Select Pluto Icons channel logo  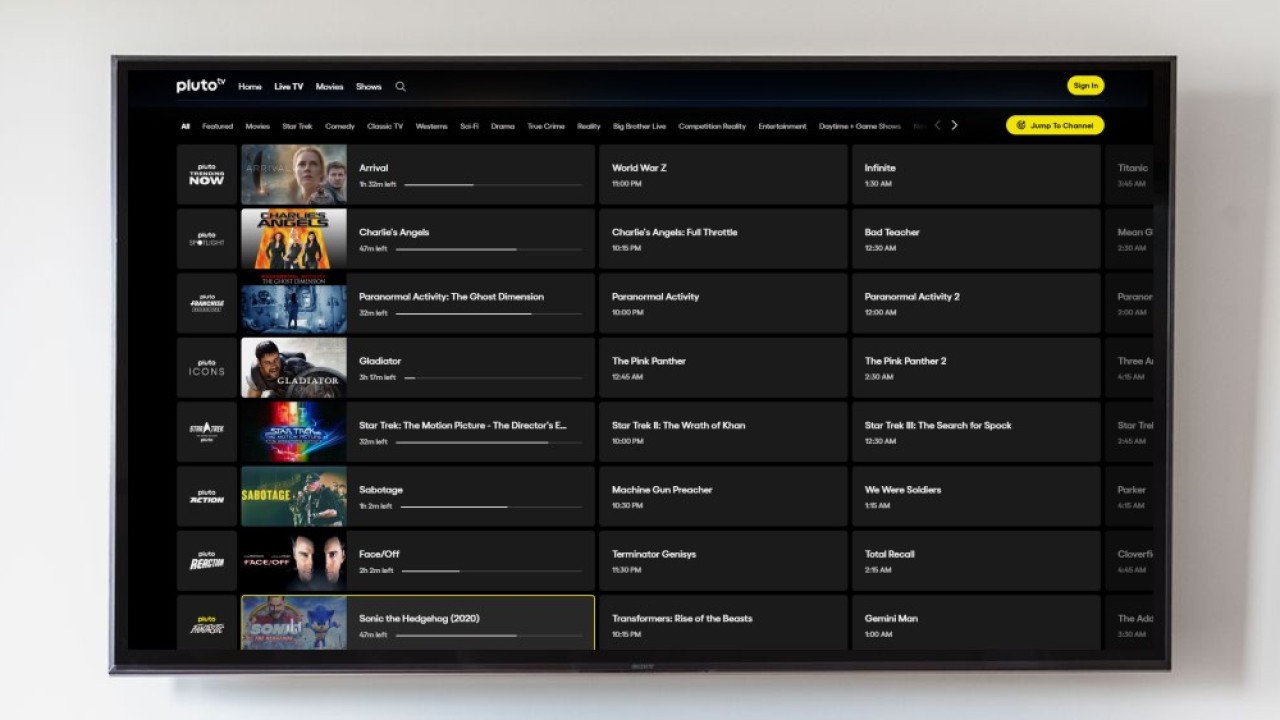click(x=207, y=368)
